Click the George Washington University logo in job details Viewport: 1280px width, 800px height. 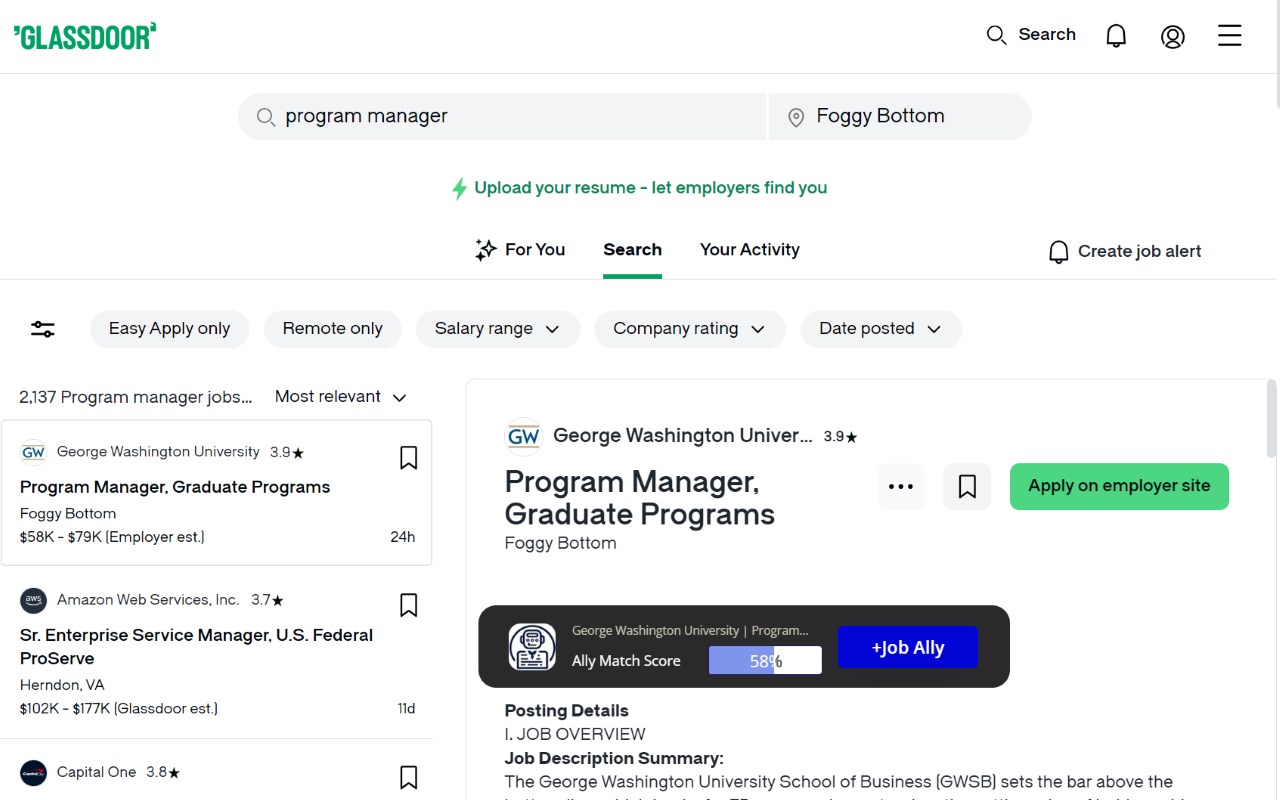[524, 437]
